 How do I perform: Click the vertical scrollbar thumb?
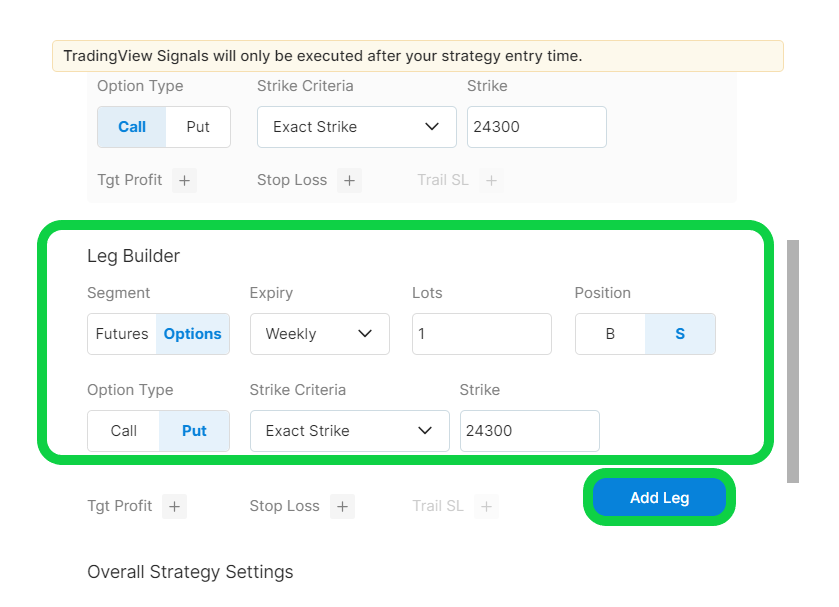point(792,361)
